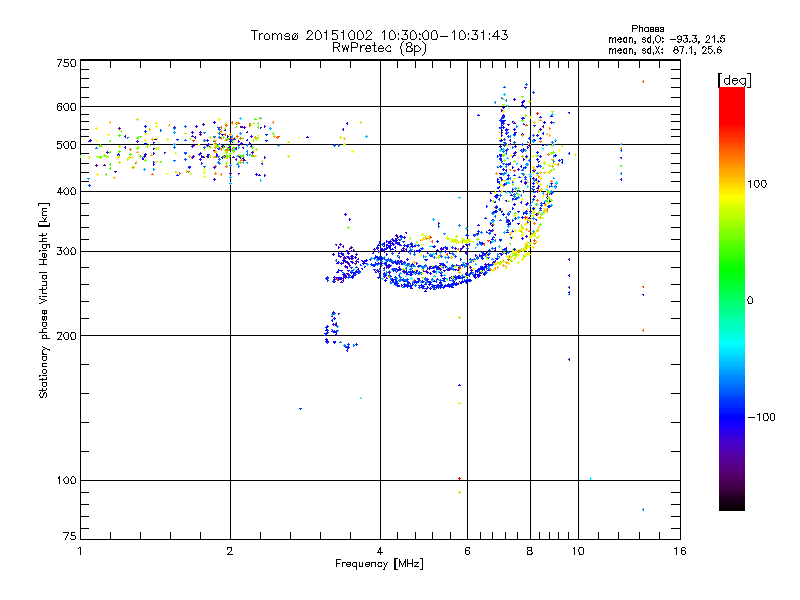800x600 pixels.
Task: Click the y-axis tick label '750'
Action: click(66, 63)
